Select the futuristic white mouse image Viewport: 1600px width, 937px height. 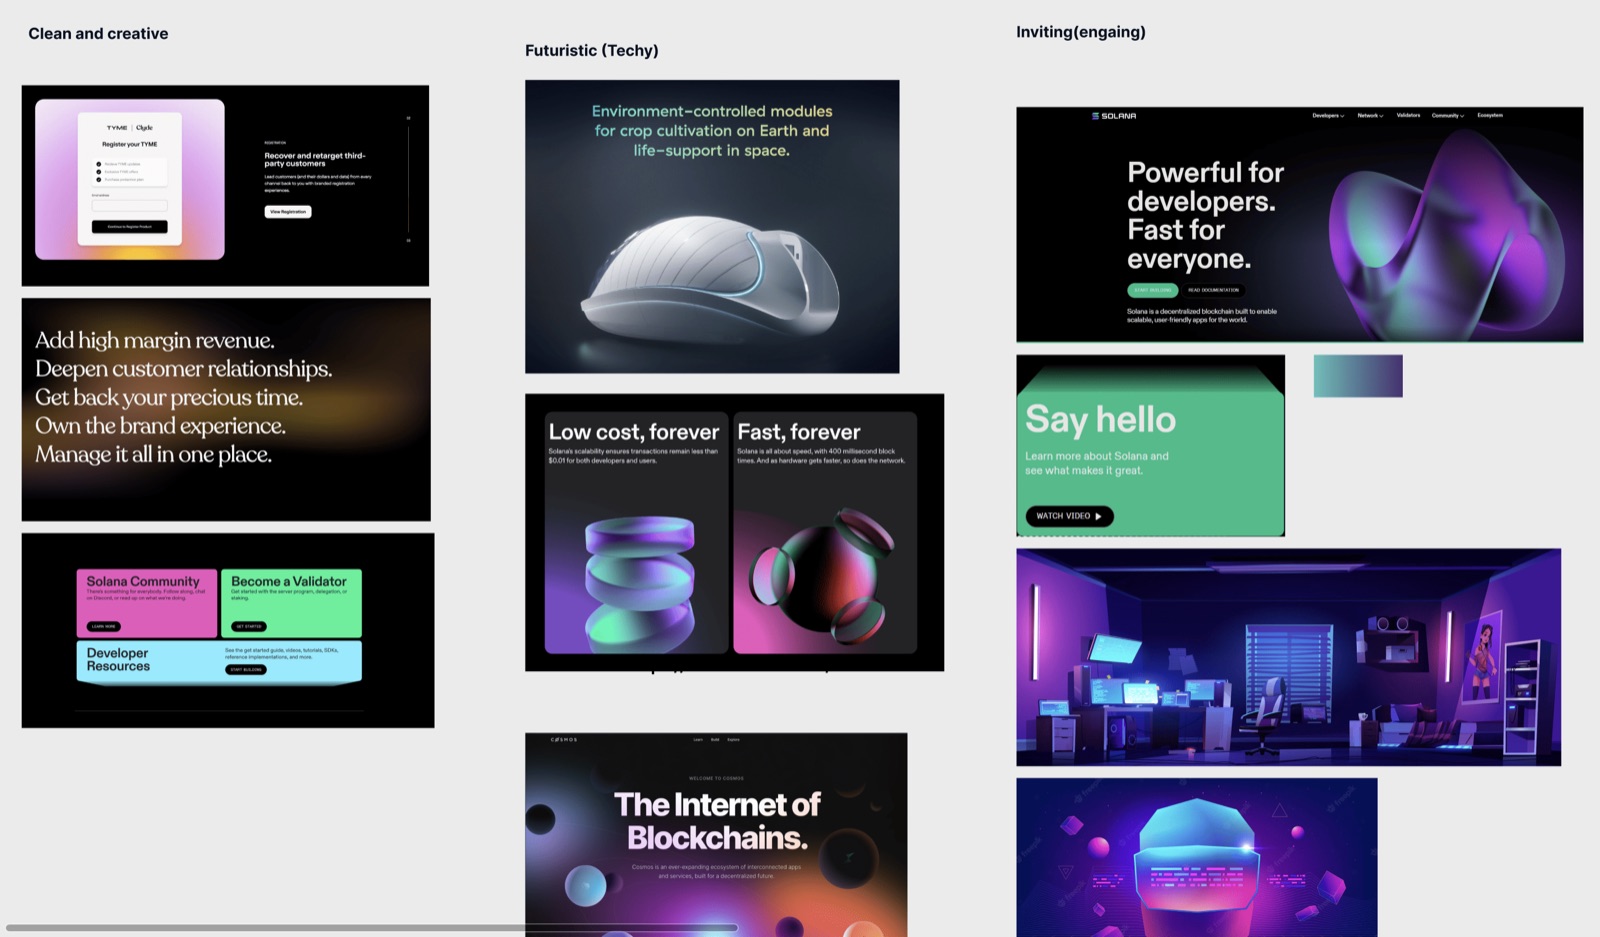[x=712, y=227]
